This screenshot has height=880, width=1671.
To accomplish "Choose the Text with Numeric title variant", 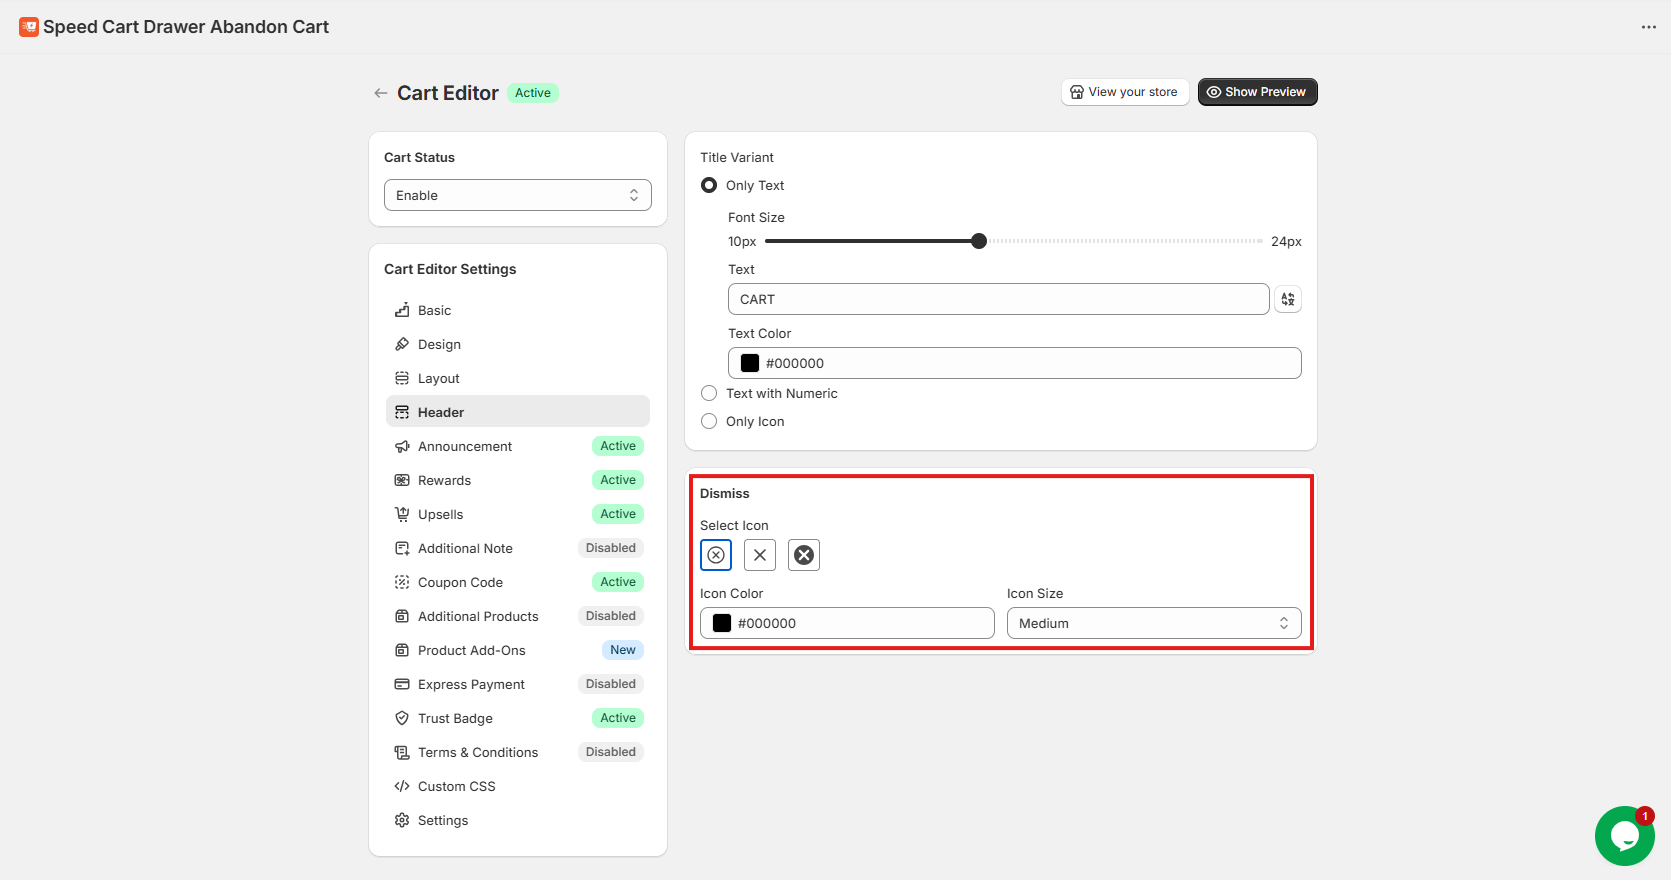I will (x=709, y=393).
